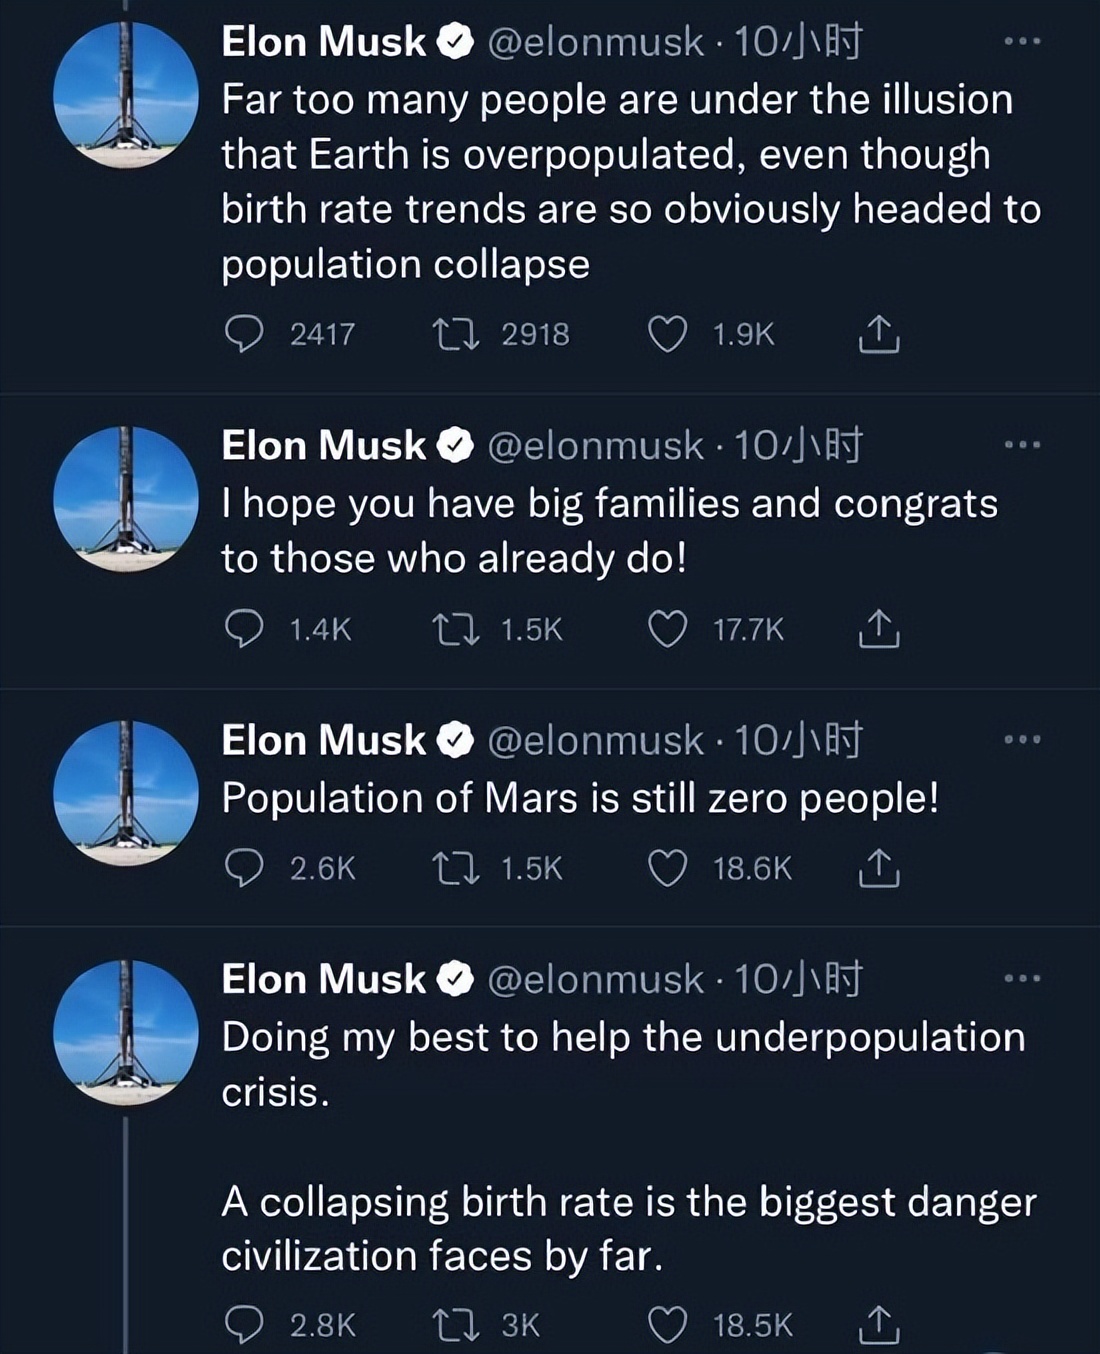
Task: Reply to the big families tweet
Action: 243,629
